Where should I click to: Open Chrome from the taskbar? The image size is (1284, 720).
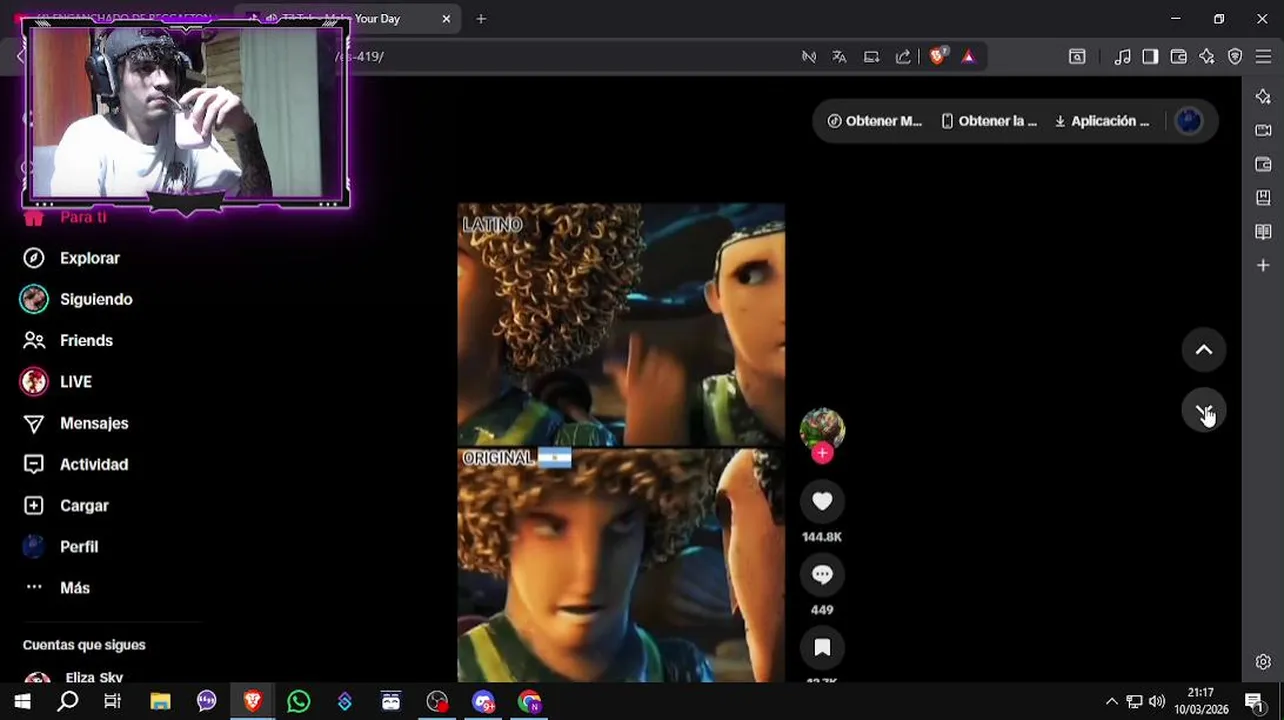click(x=529, y=702)
